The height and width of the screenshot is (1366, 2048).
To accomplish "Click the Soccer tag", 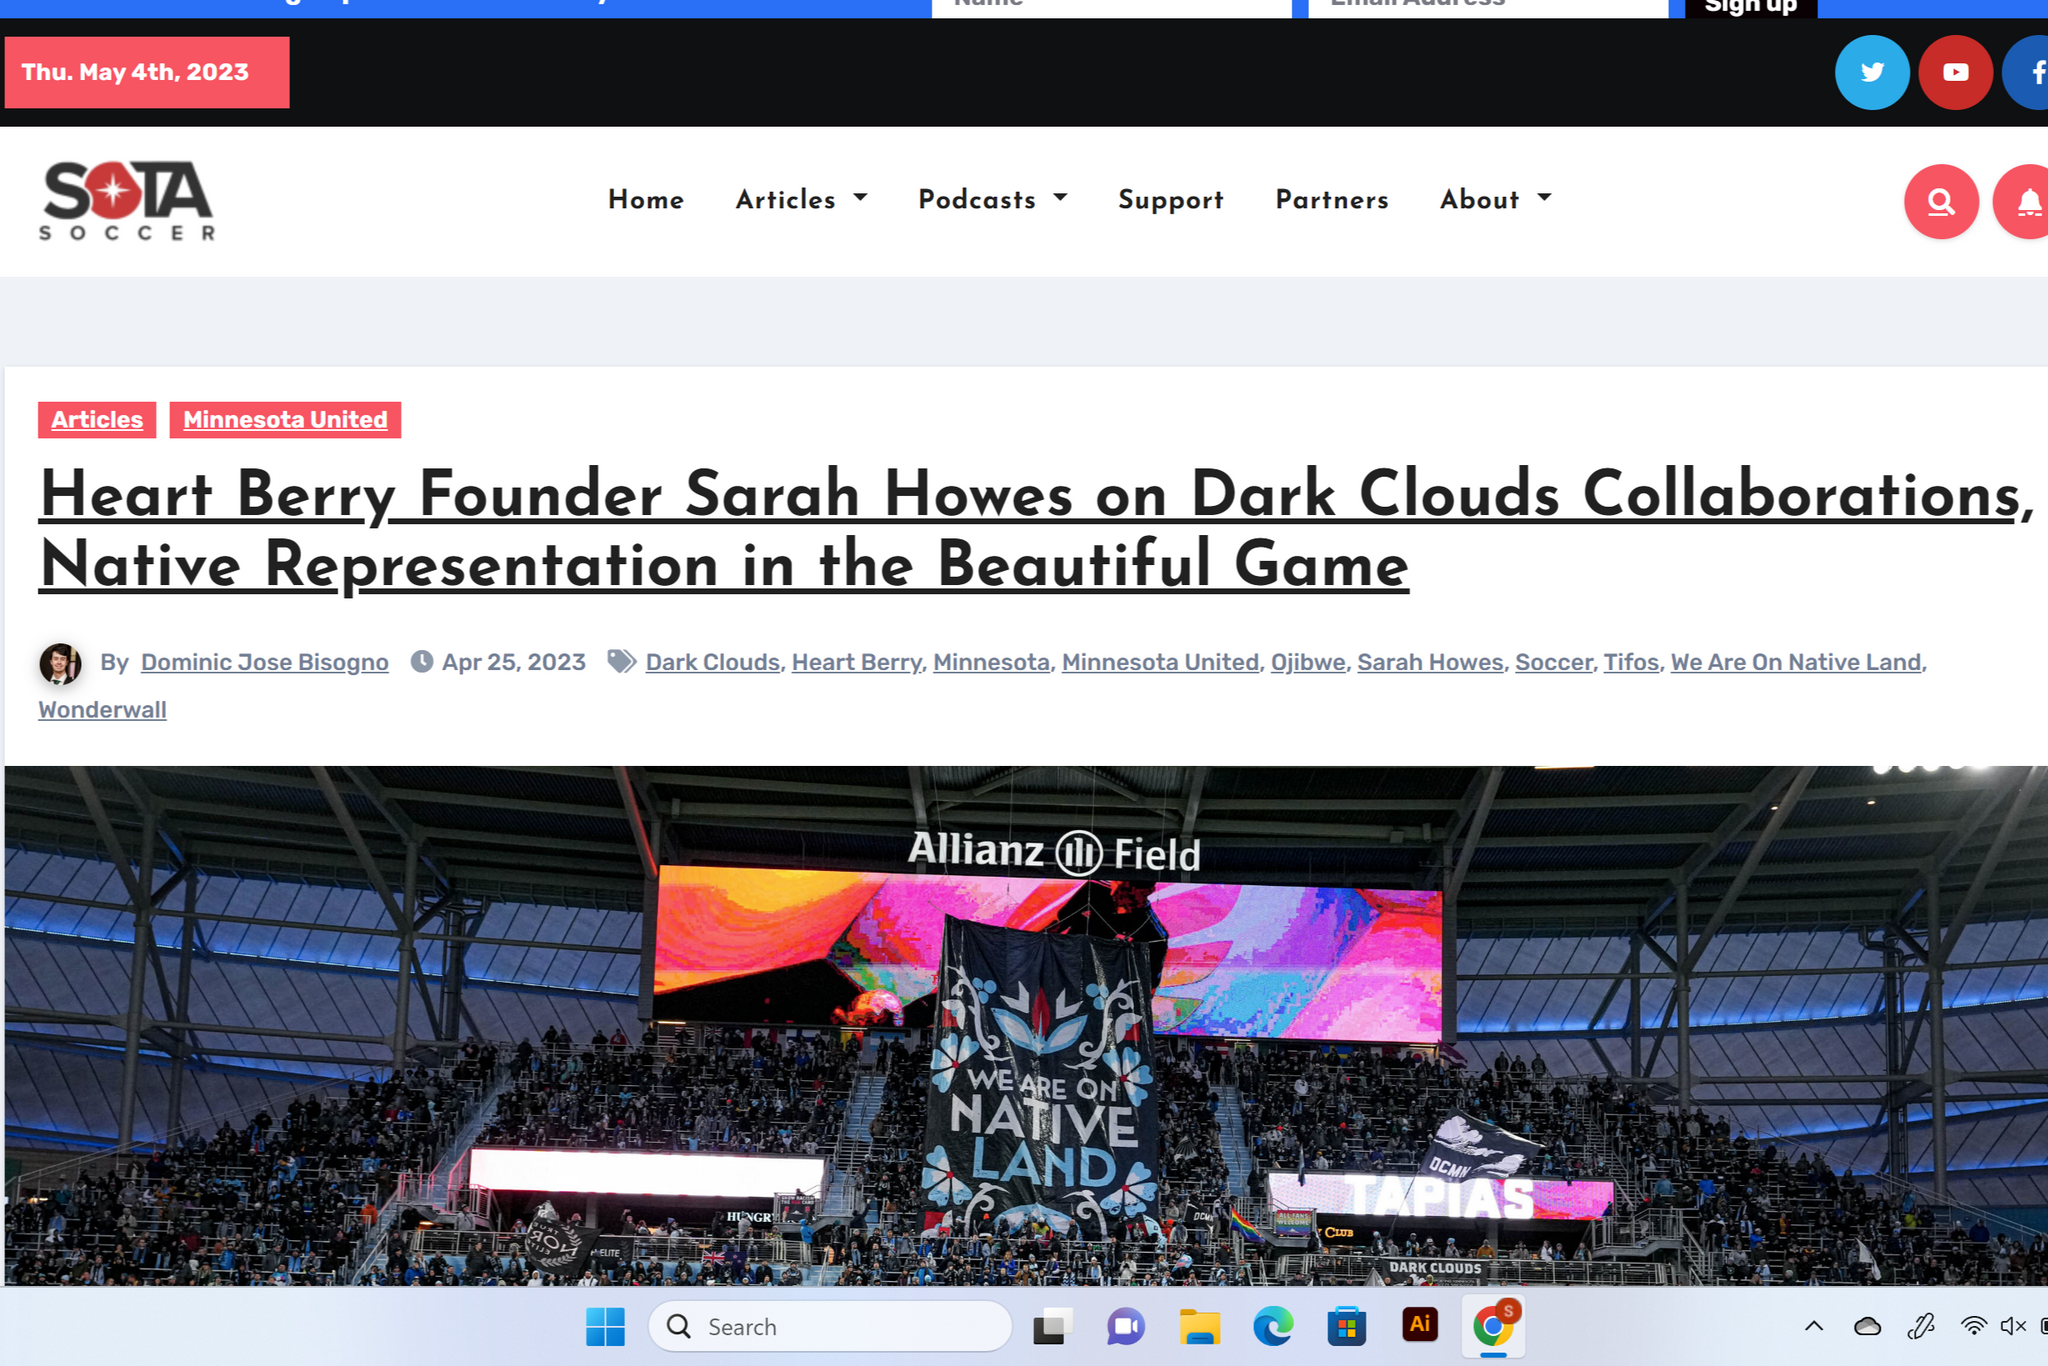I will [1553, 662].
